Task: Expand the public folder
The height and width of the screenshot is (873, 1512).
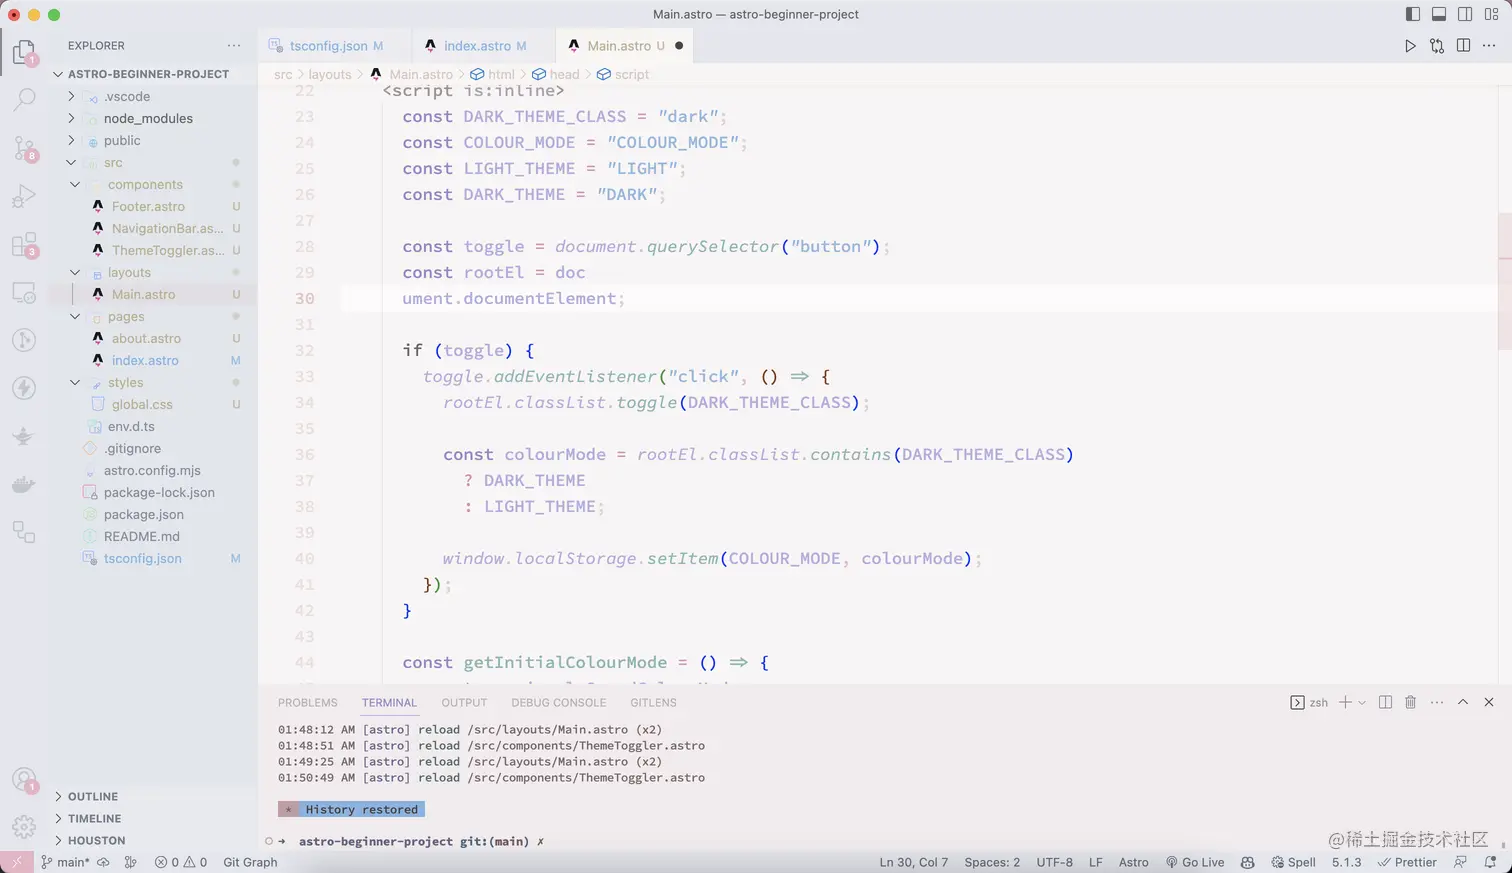Action: tap(71, 140)
